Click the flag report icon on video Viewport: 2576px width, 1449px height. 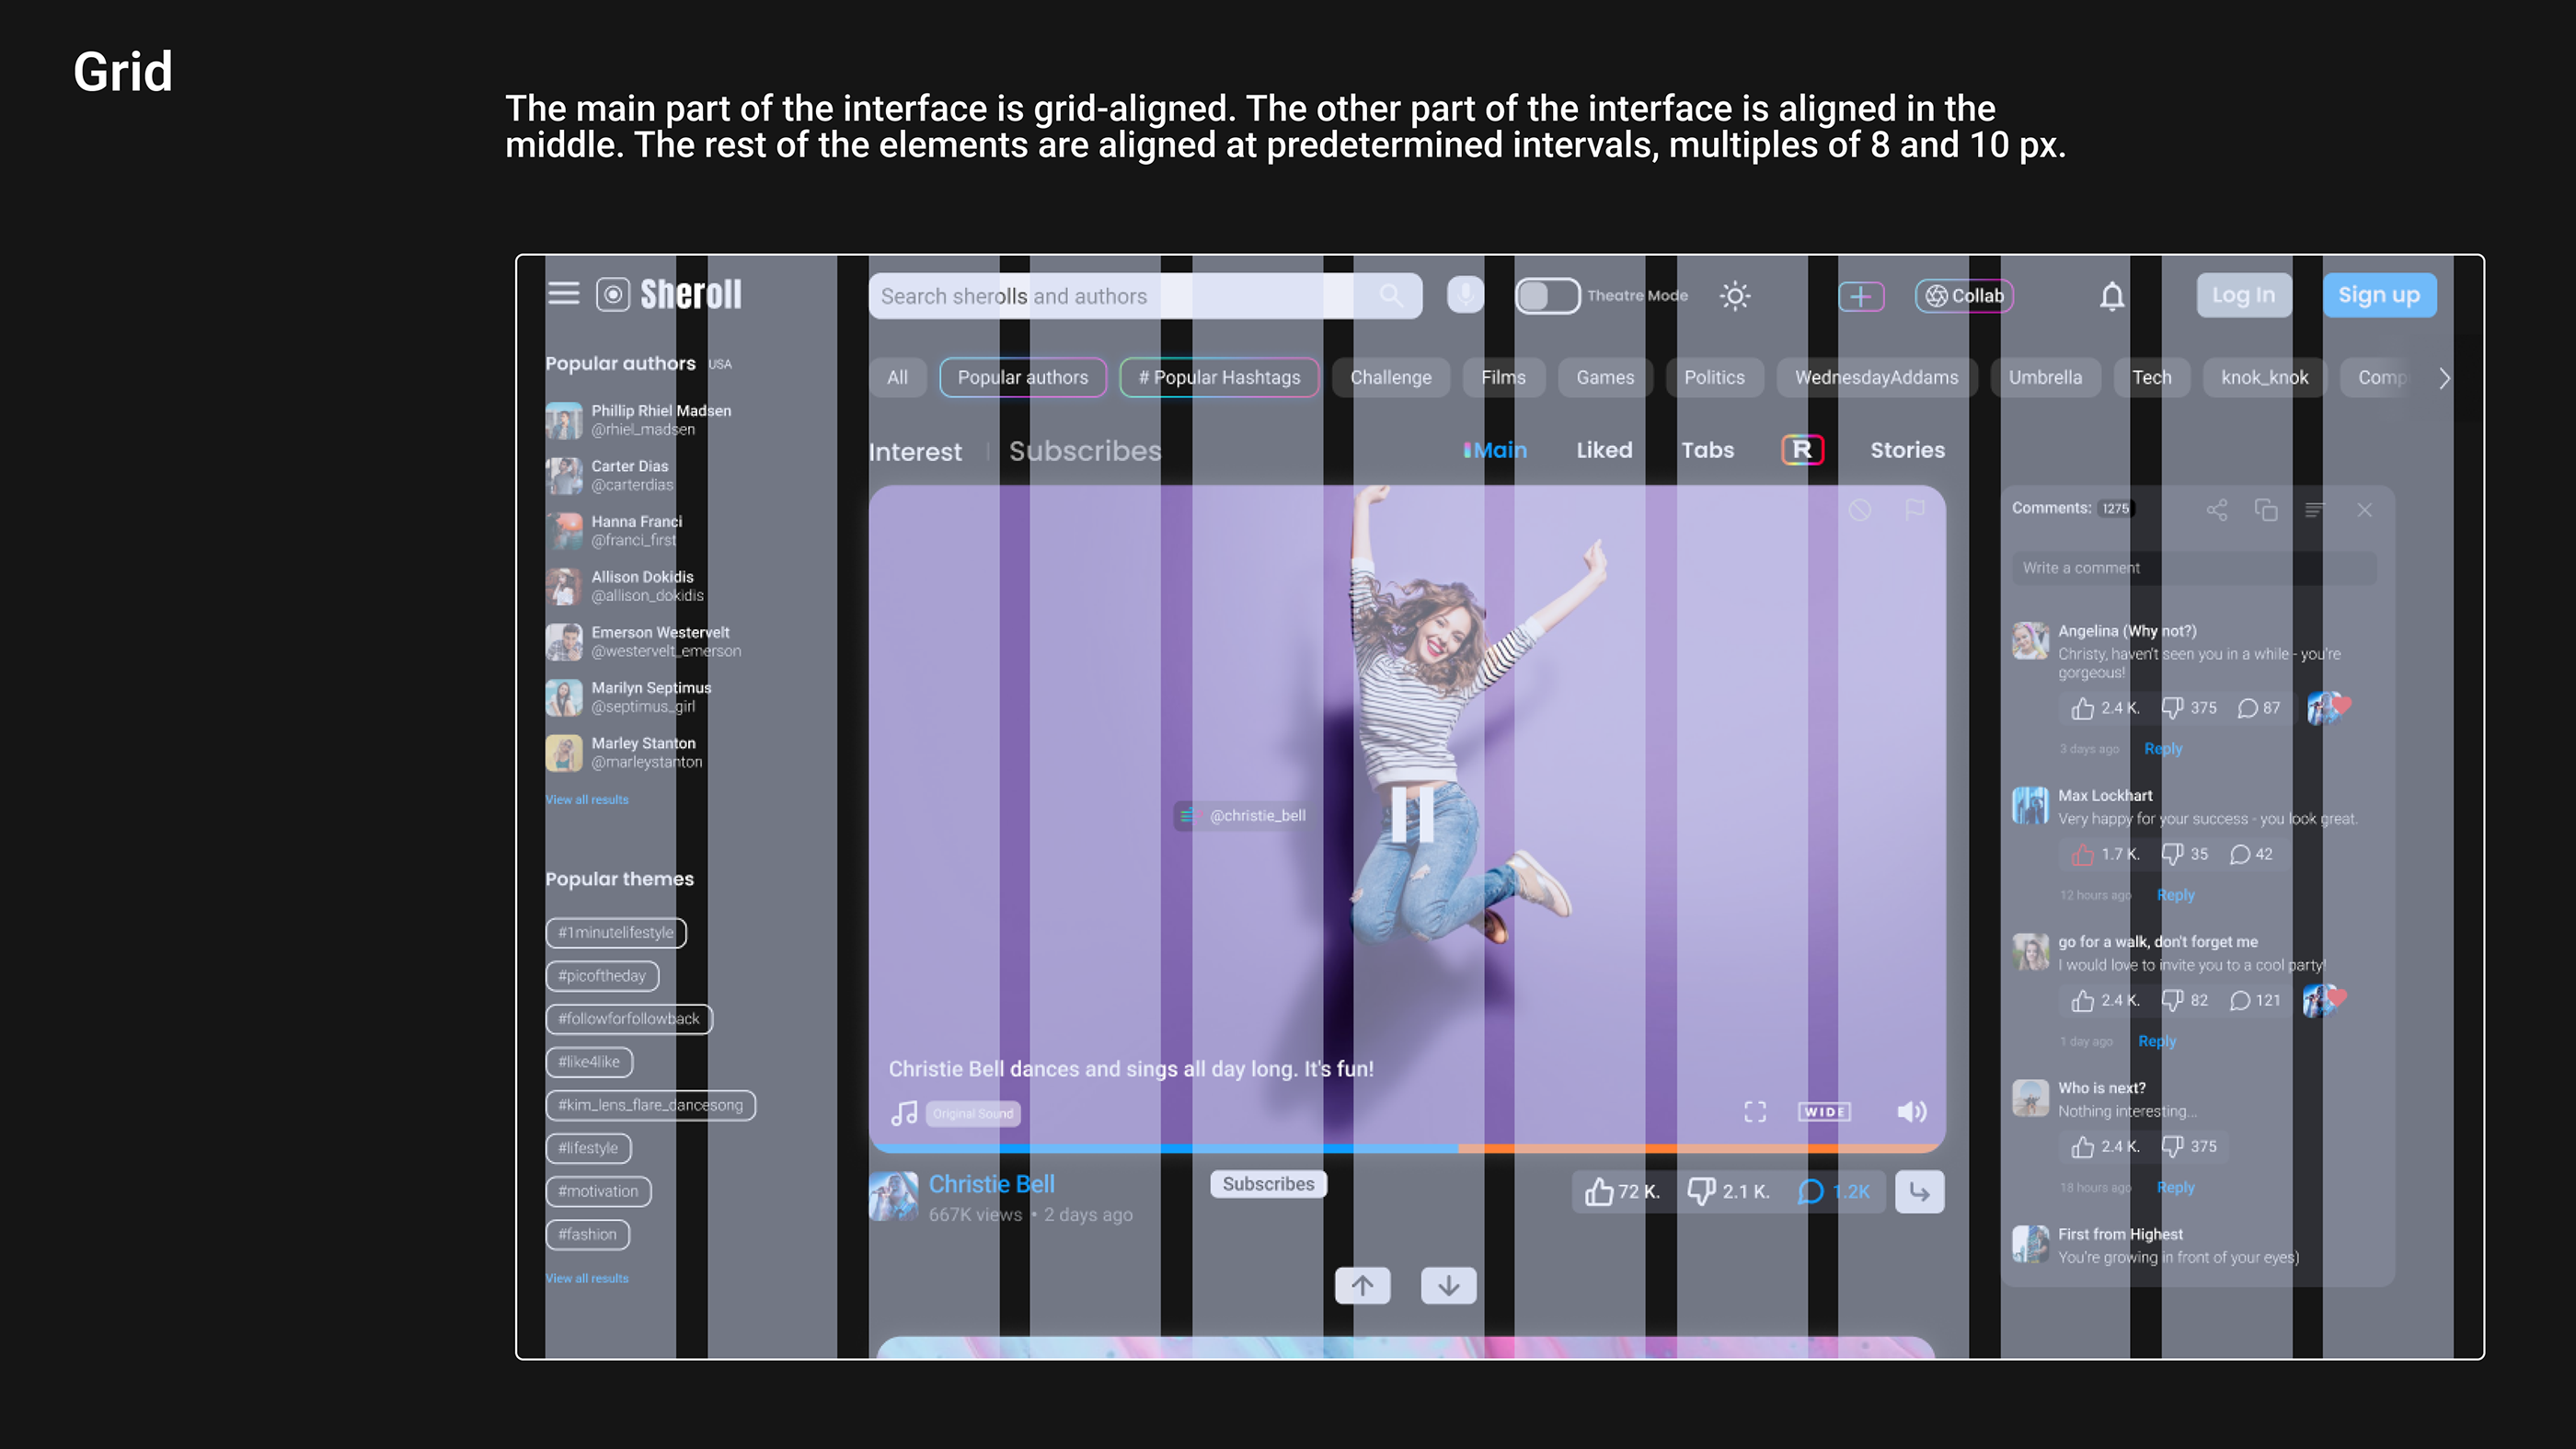click(x=1914, y=510)
